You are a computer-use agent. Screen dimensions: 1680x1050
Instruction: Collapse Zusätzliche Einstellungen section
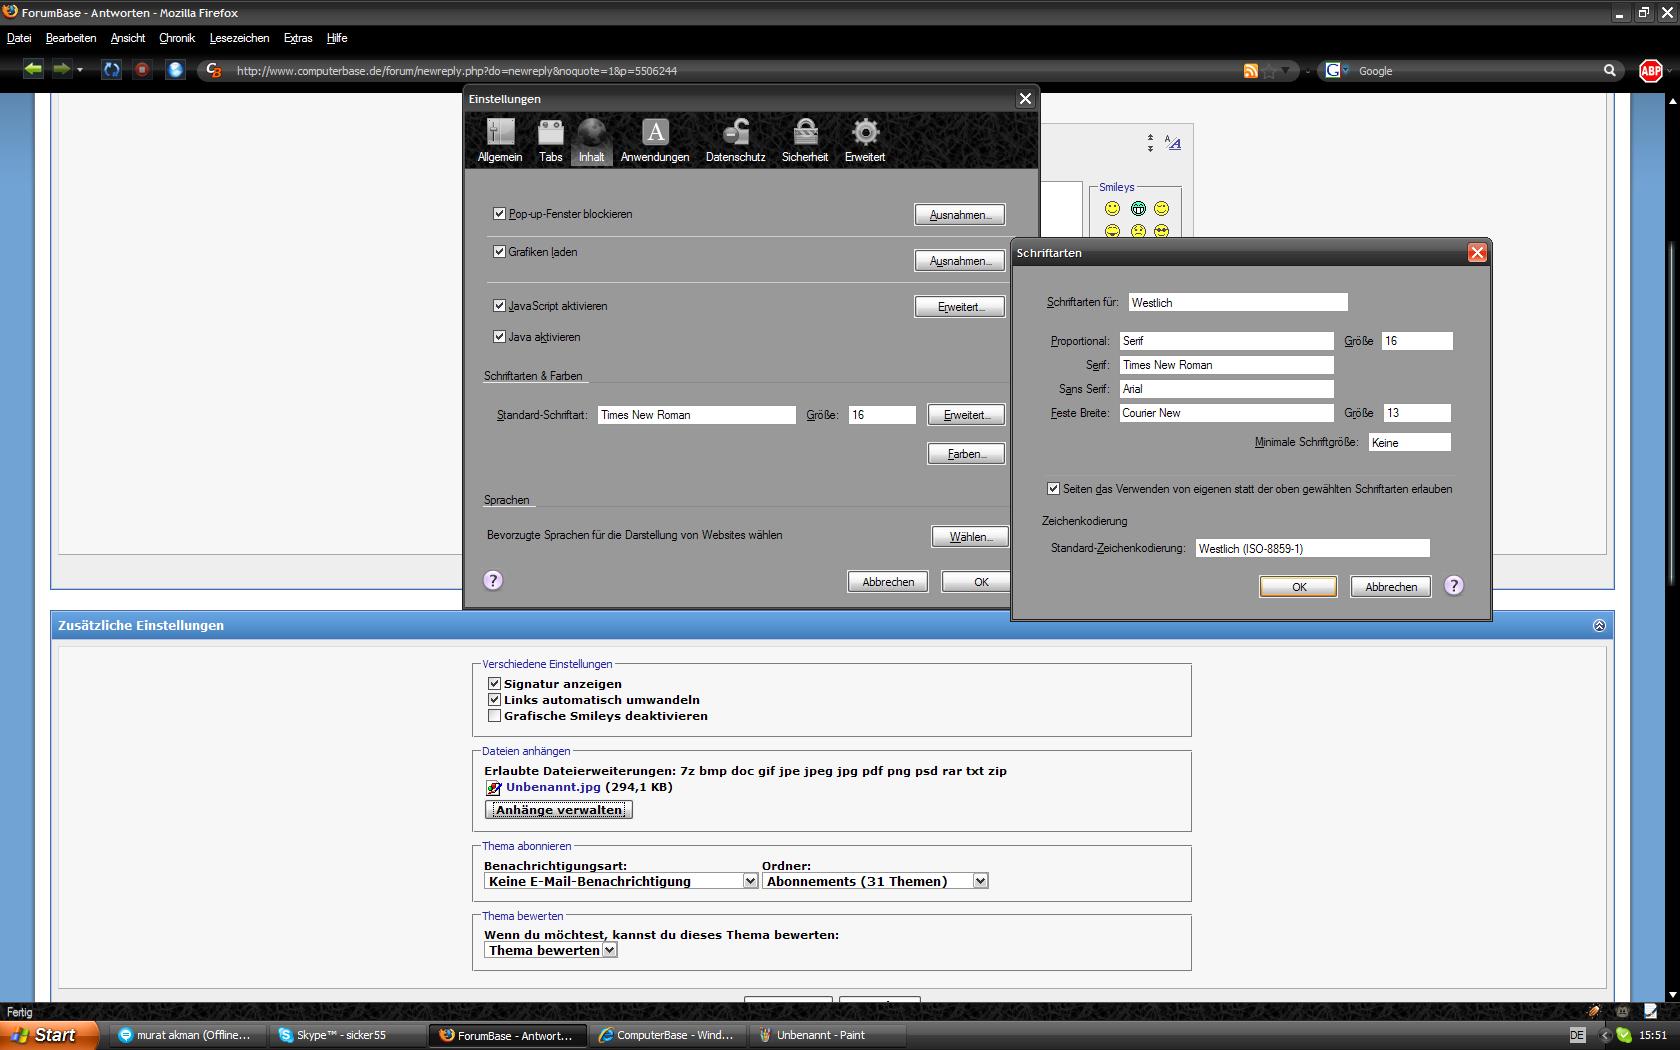point(1599,625)
